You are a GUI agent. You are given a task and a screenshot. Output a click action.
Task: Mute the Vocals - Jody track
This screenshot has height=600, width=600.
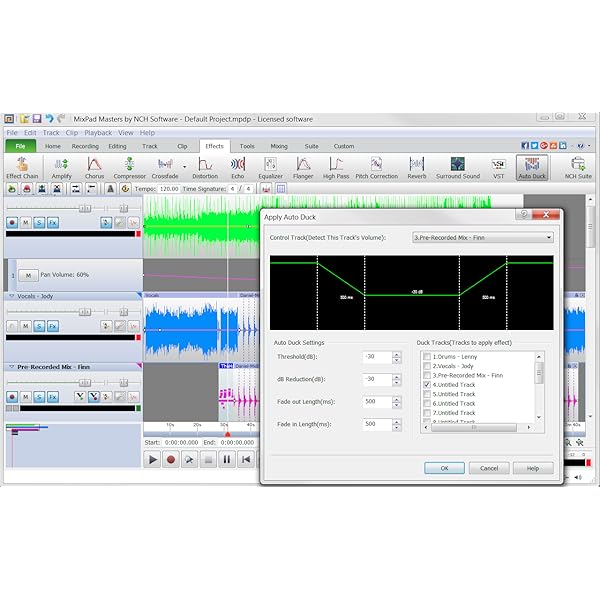pyautogui.click(x=26, y=326)
